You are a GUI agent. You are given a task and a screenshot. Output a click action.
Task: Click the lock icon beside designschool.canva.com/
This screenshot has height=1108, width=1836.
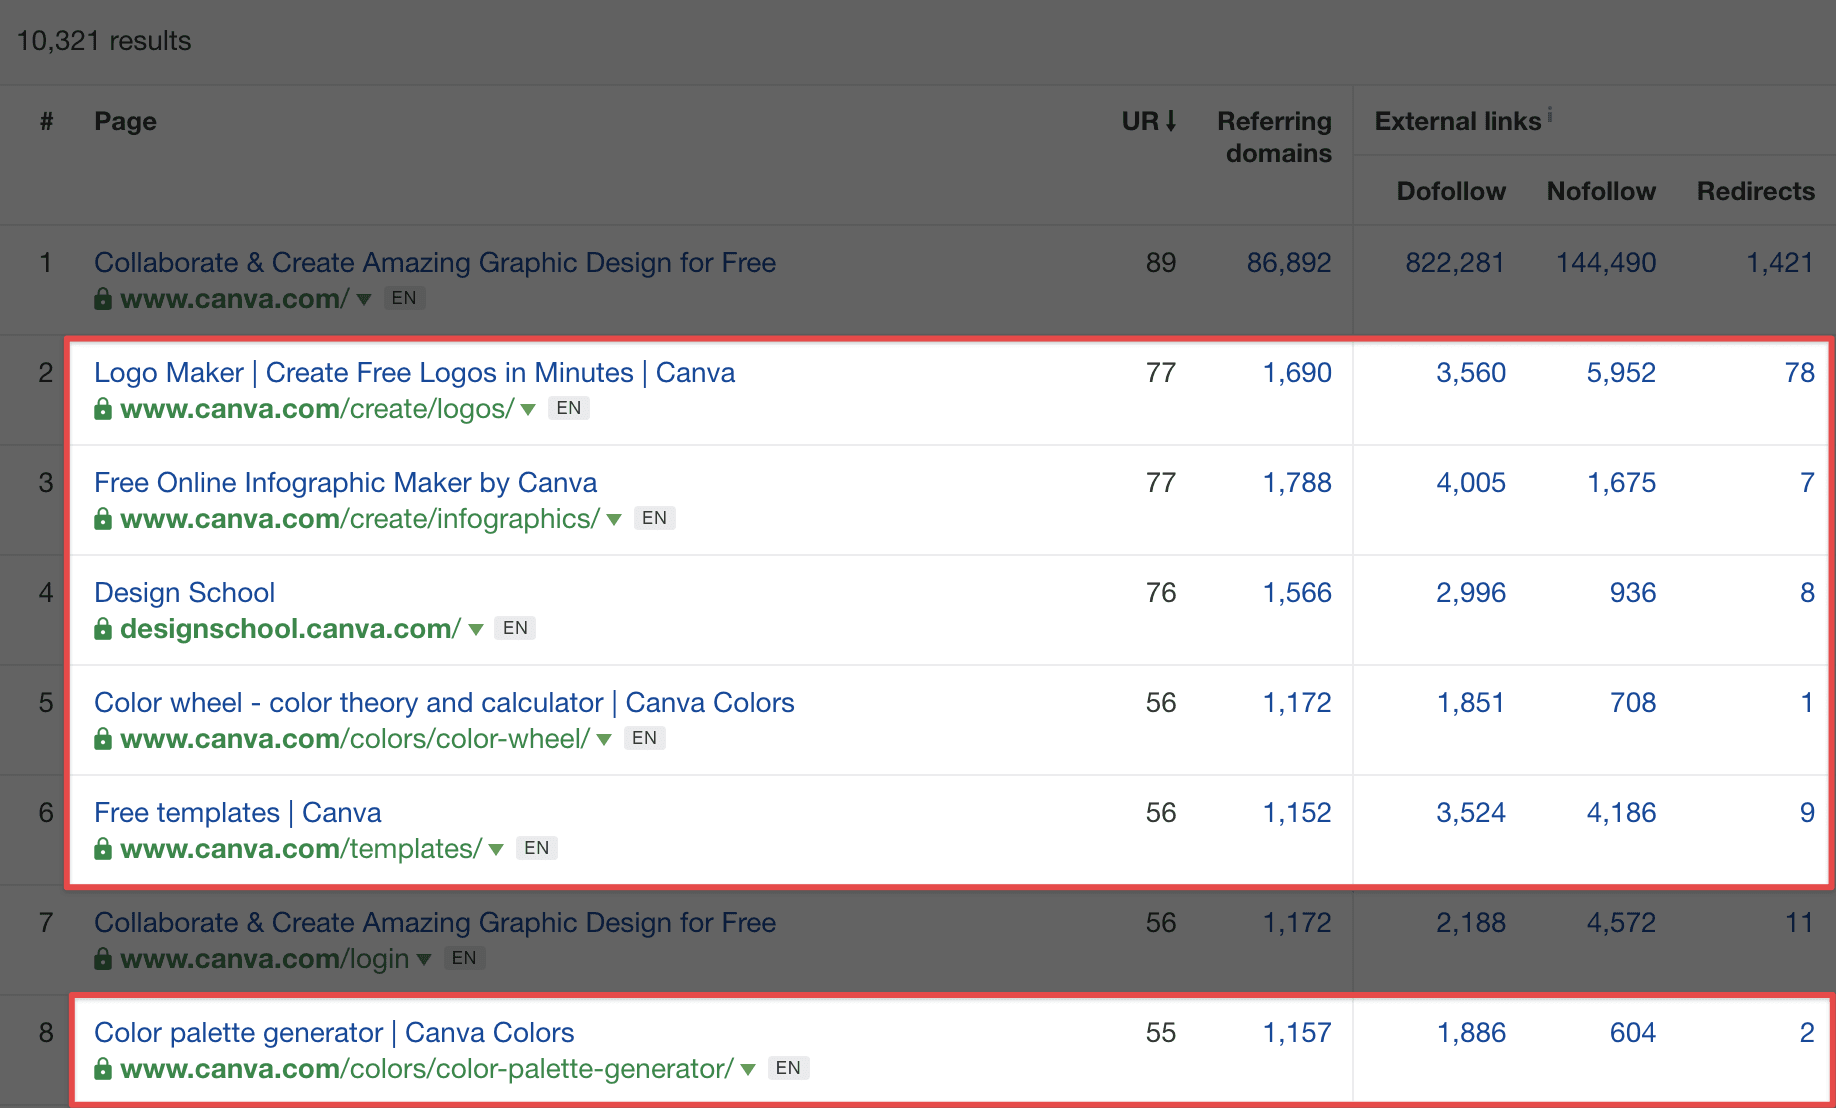102,629
